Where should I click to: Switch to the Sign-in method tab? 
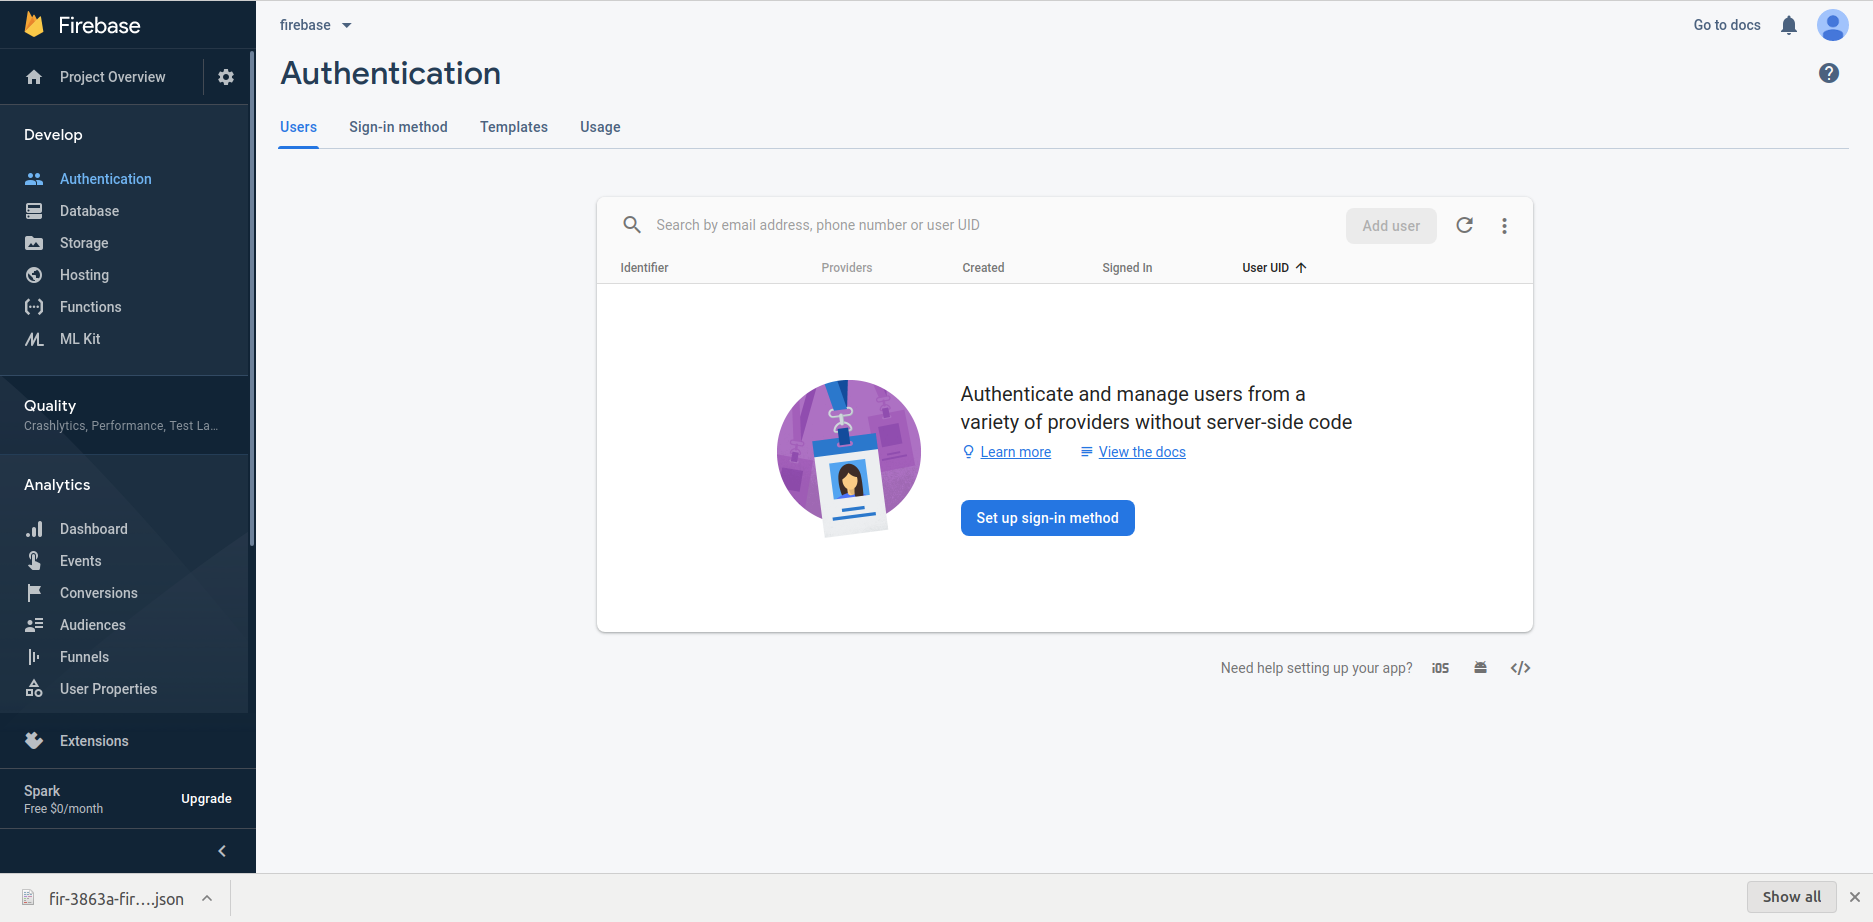pos(398,127)
